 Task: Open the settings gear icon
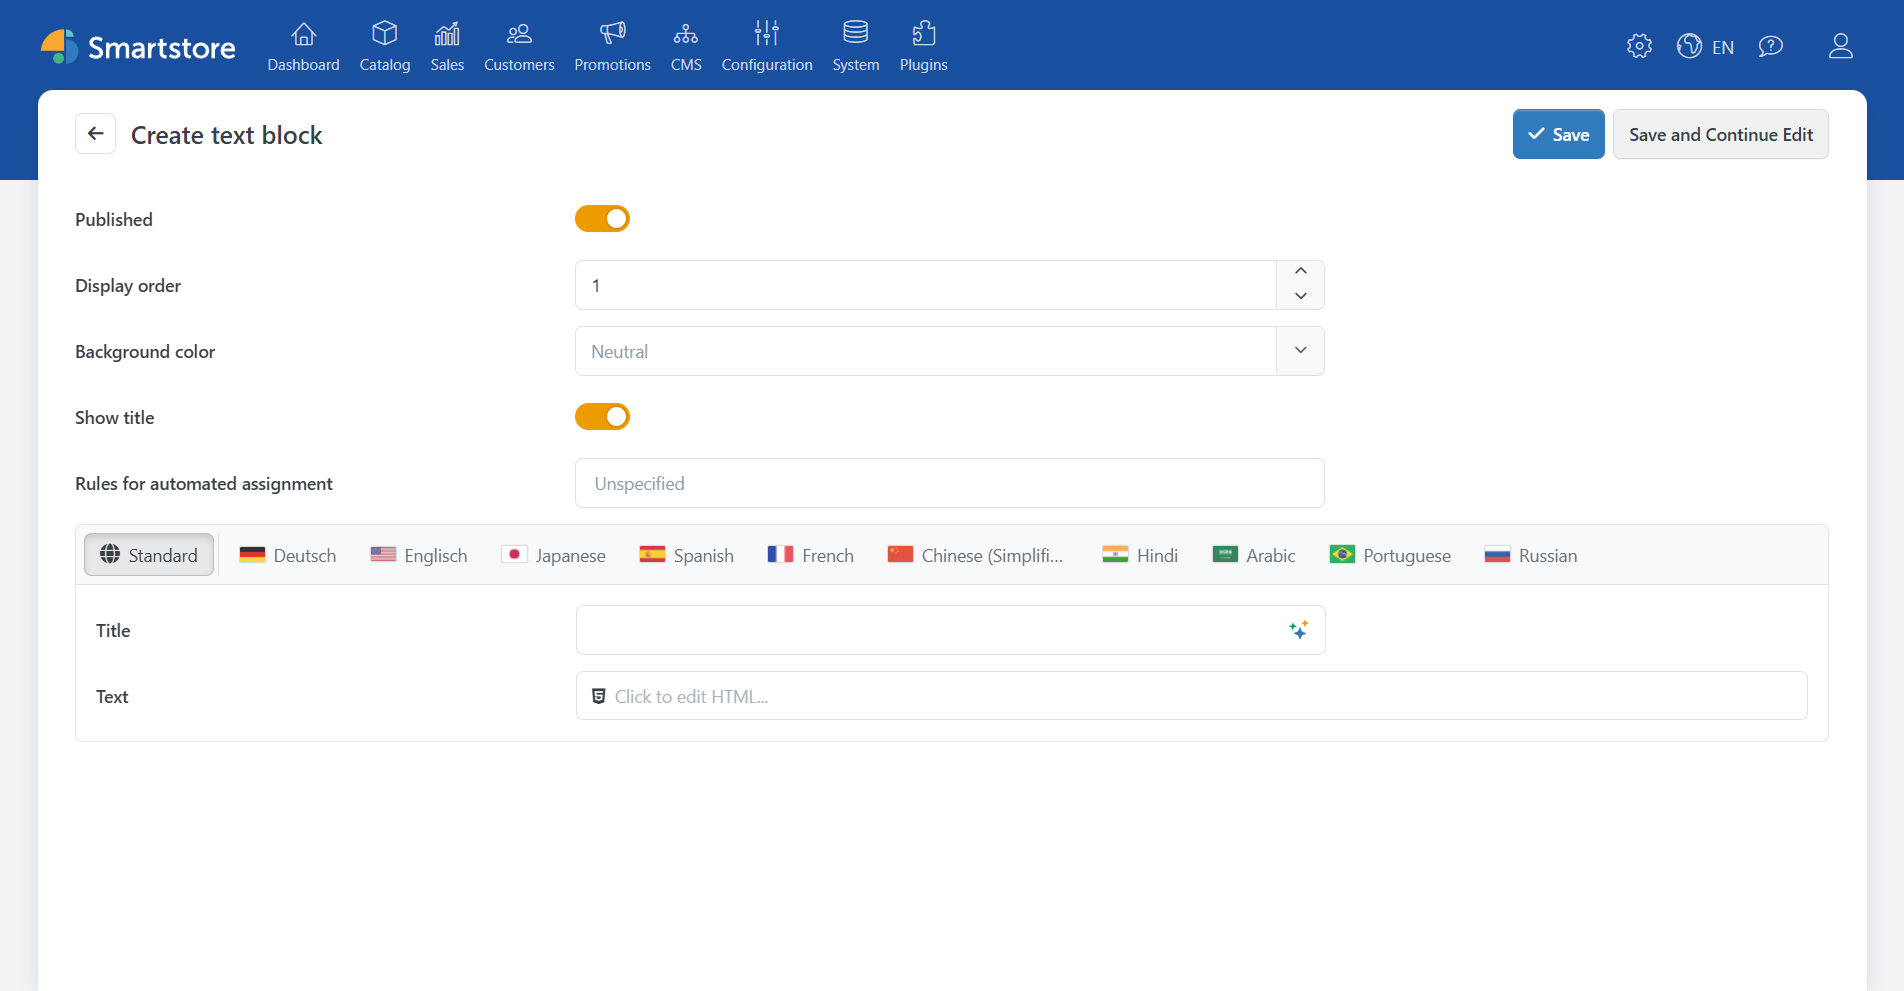(x=1639, y=45)
